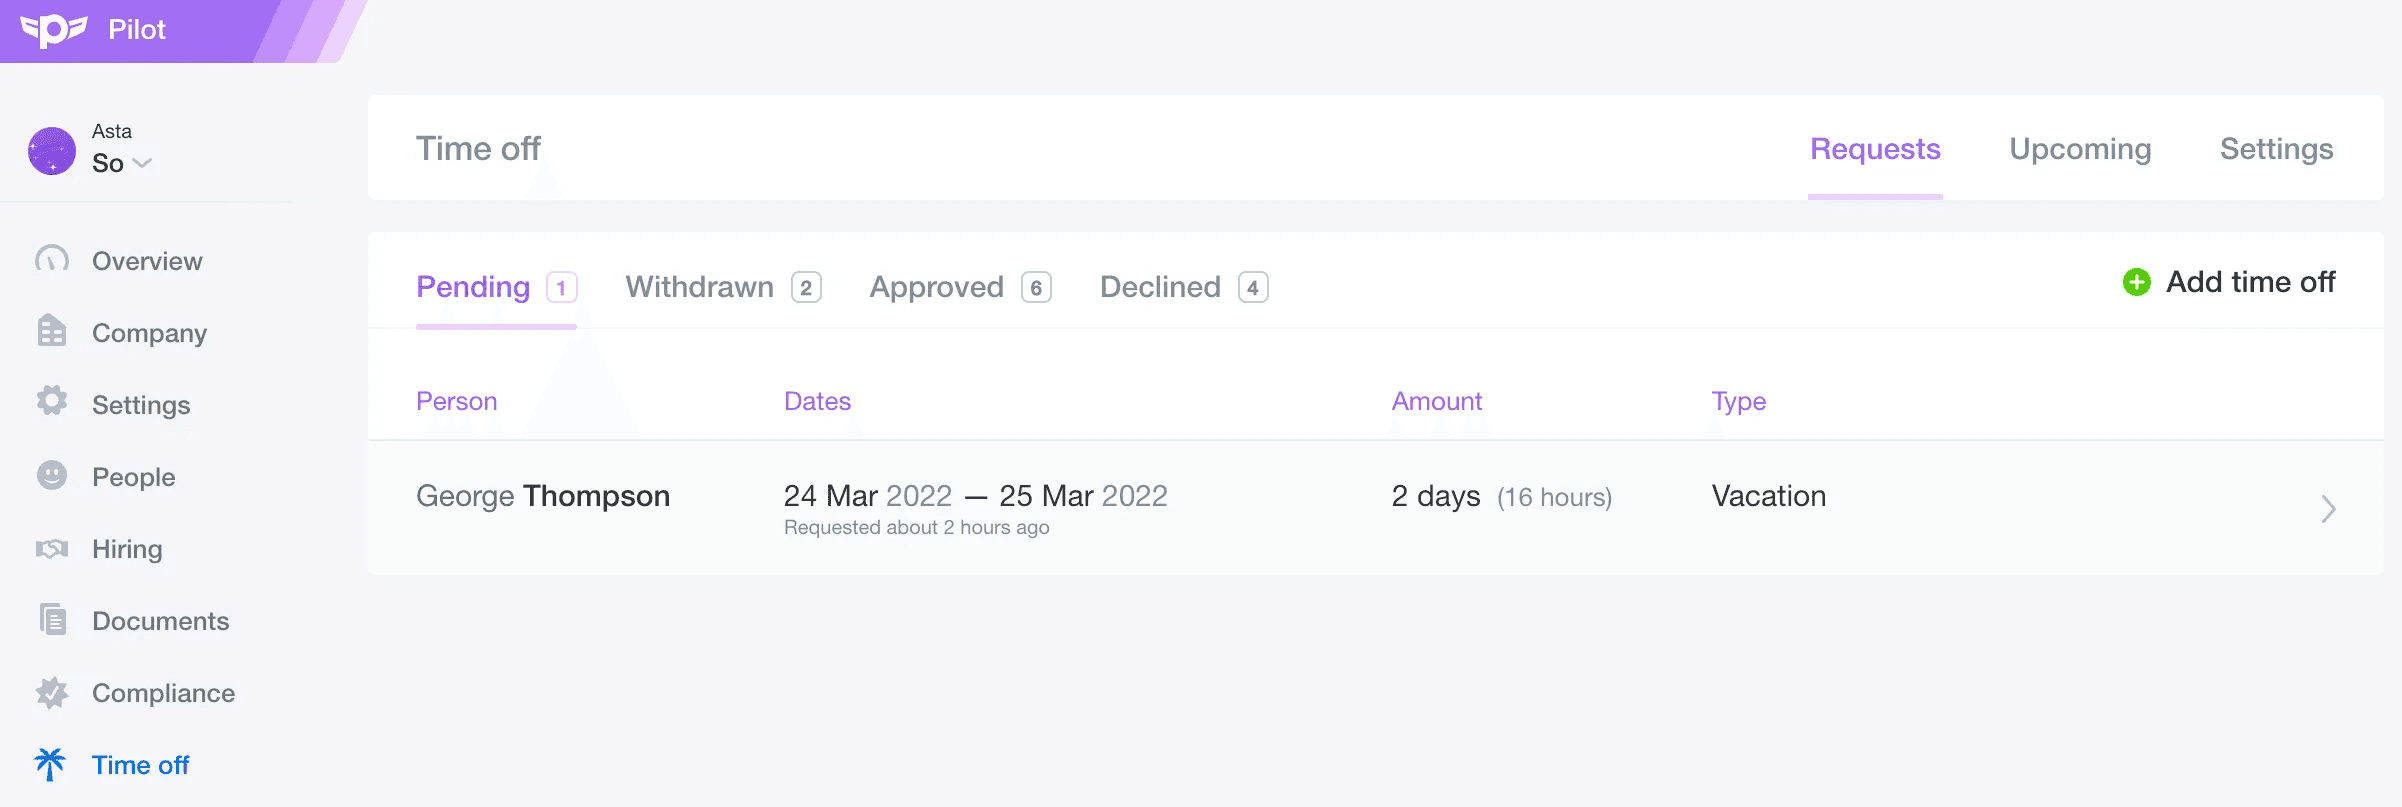2402x807 pixels.
Task: Click the Company building icon
Action: pos(52,331)
